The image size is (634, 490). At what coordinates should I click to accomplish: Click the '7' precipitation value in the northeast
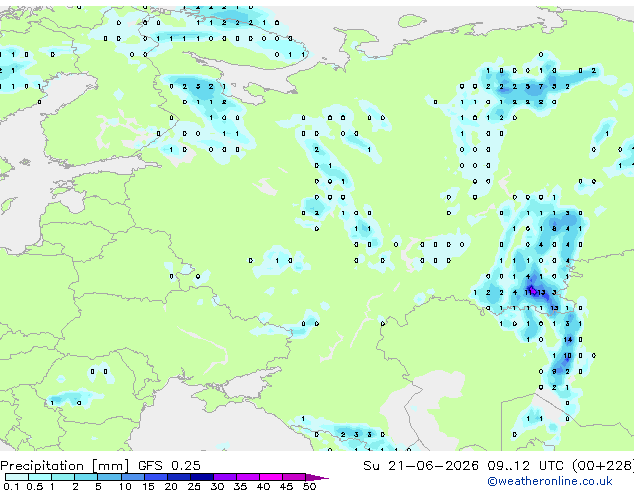click(541, 87)
